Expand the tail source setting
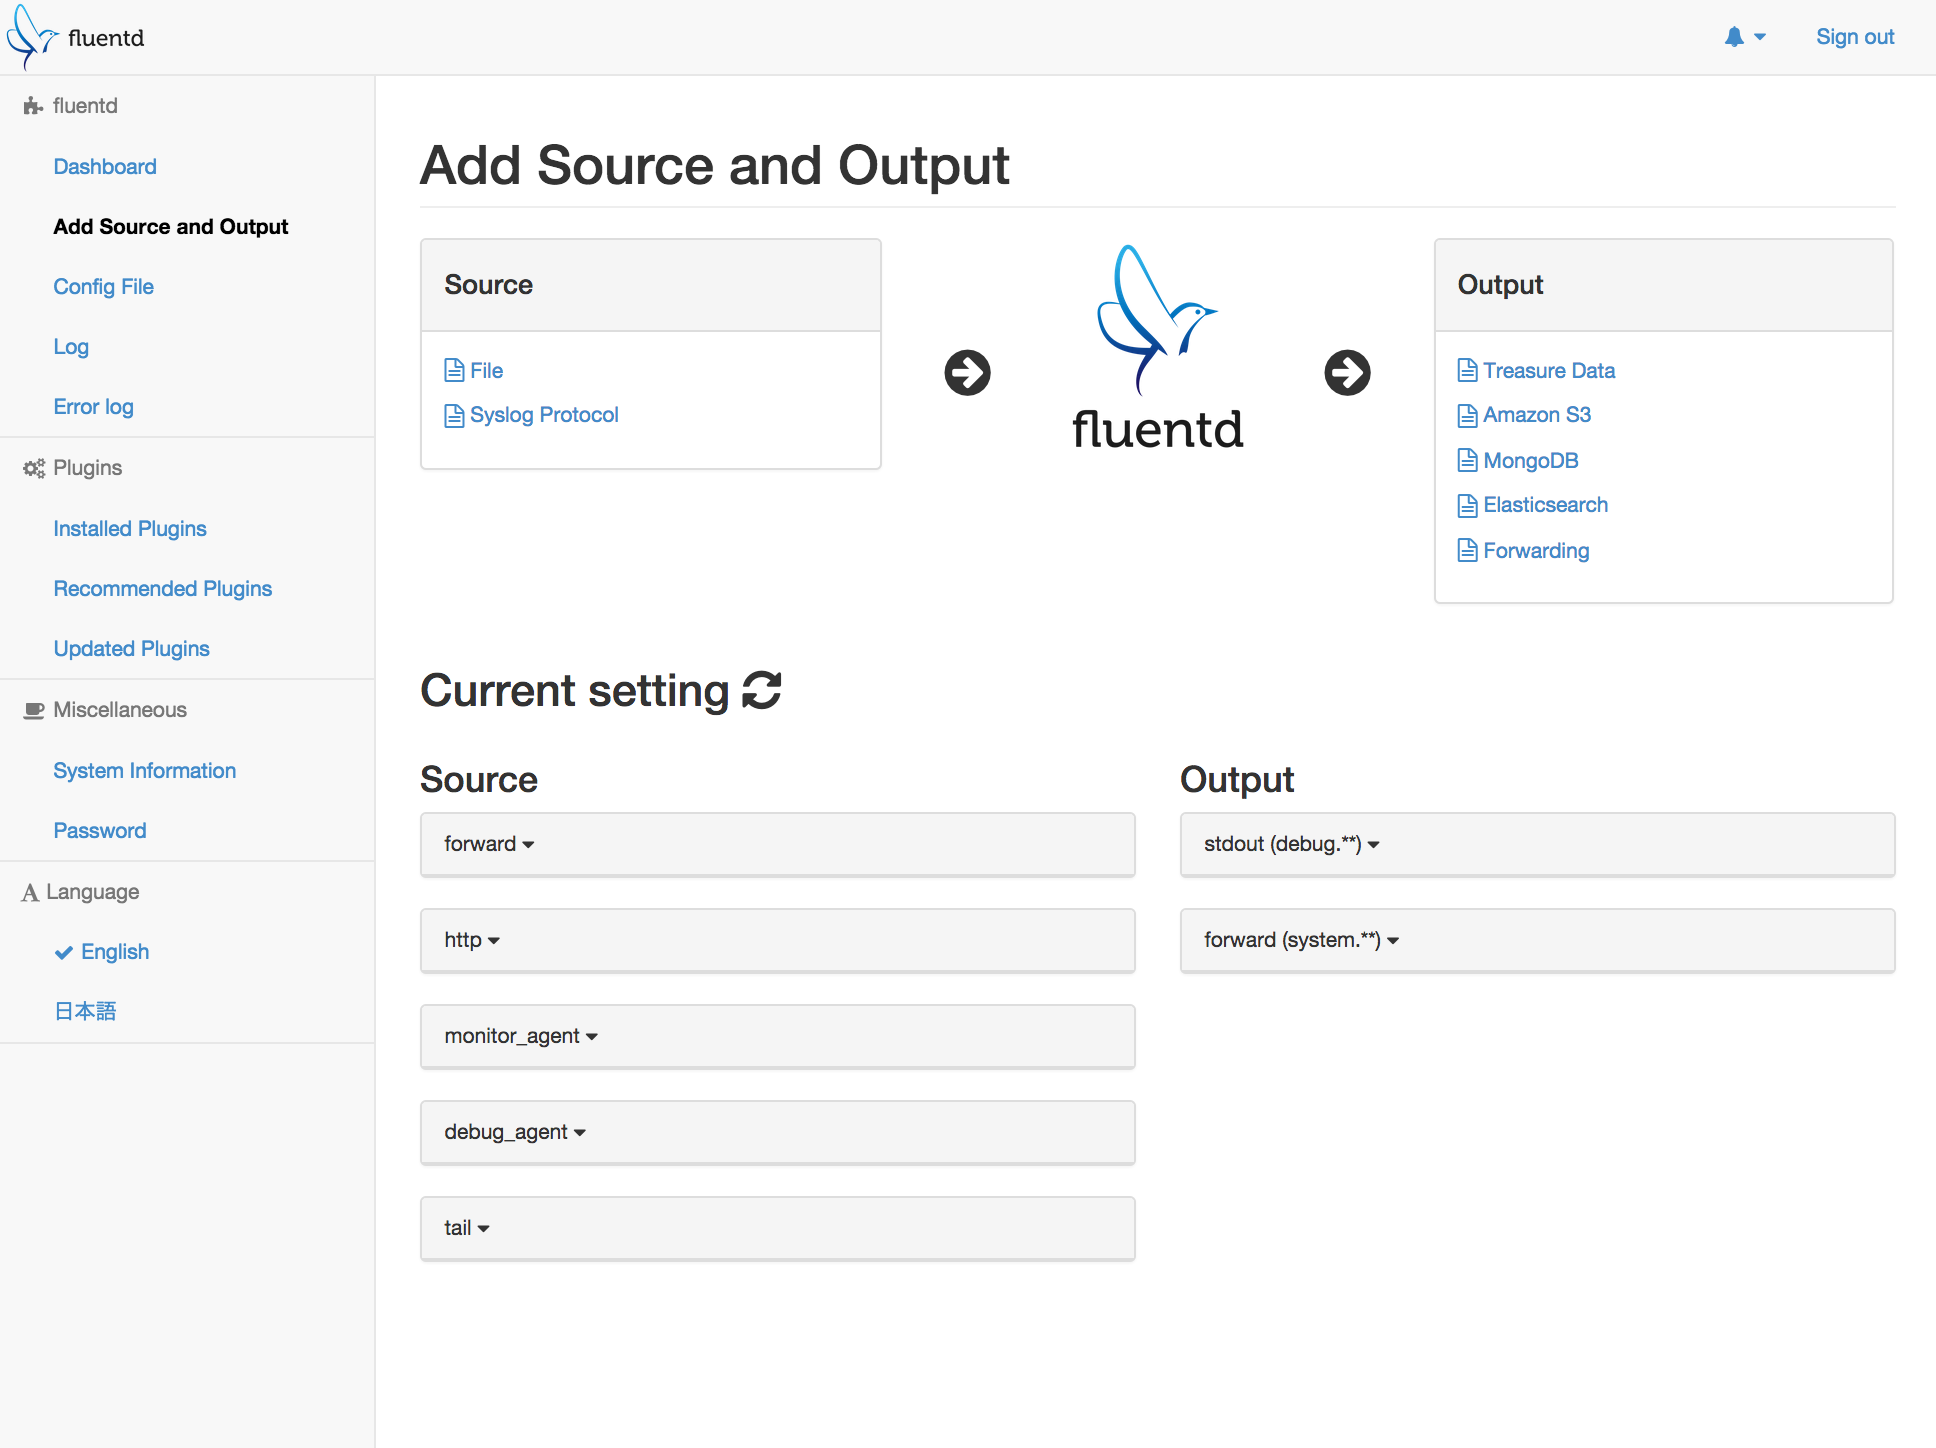 (466, 1228)
